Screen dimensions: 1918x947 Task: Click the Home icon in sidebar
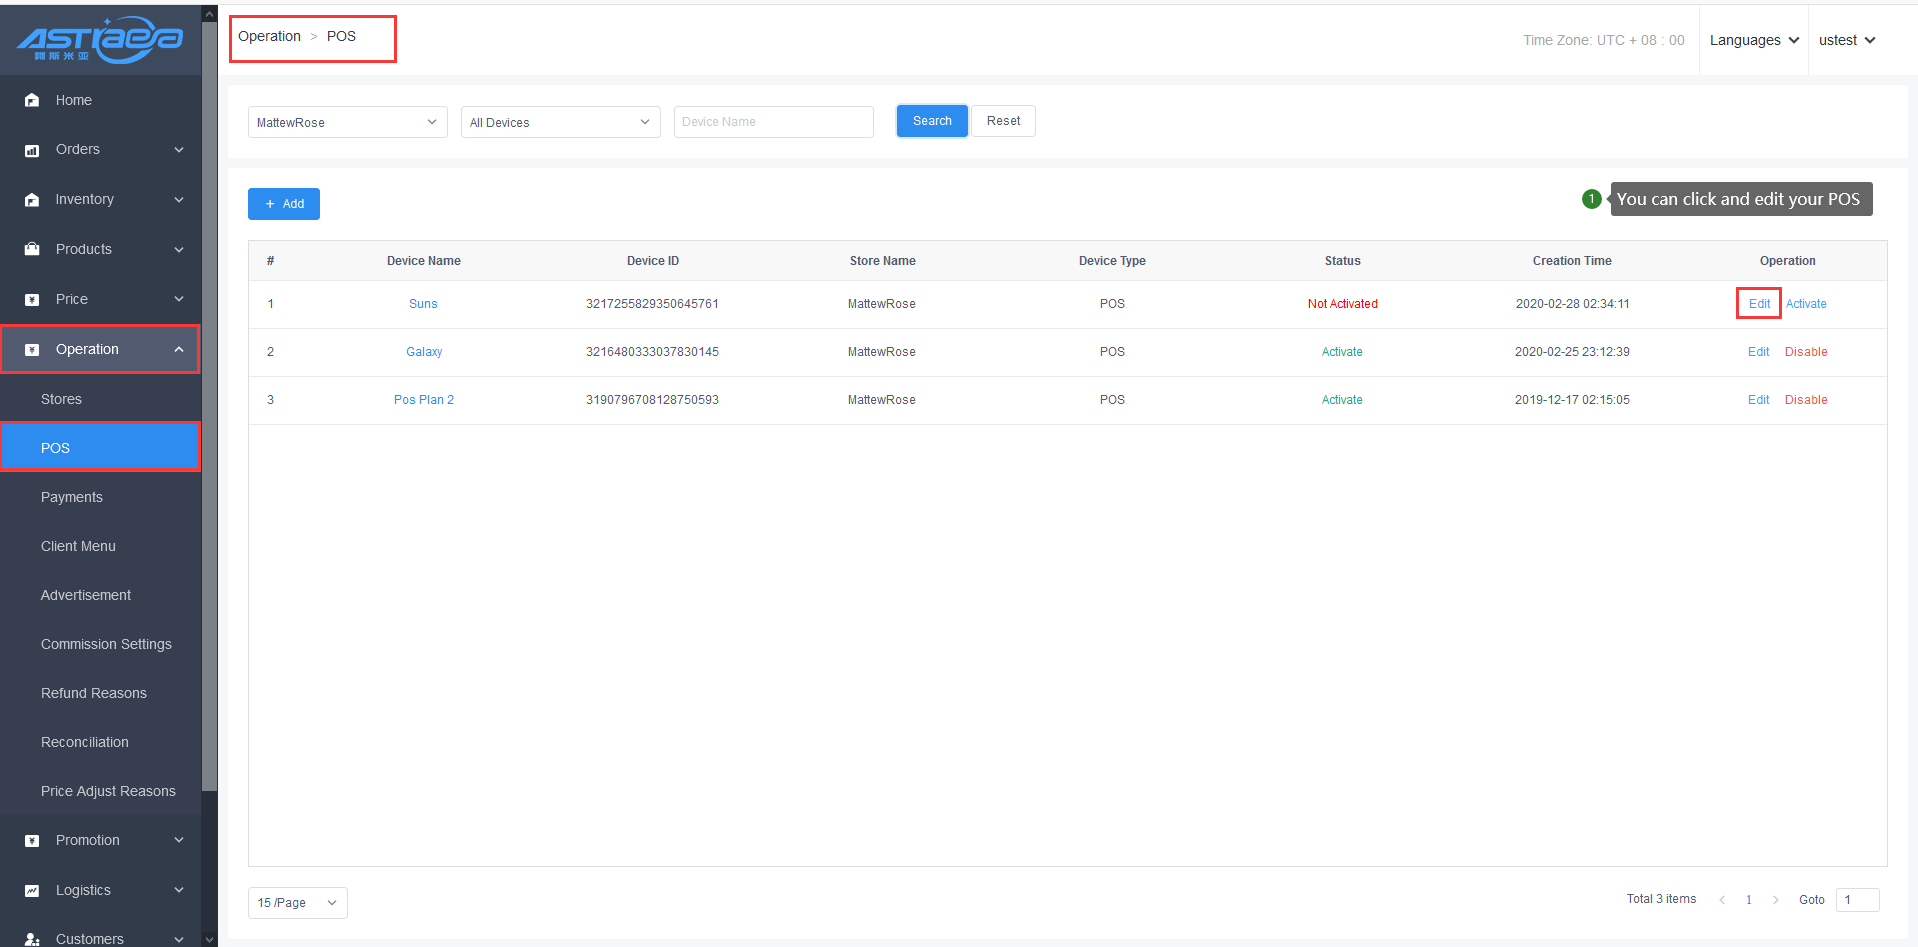tap(32, 100)
